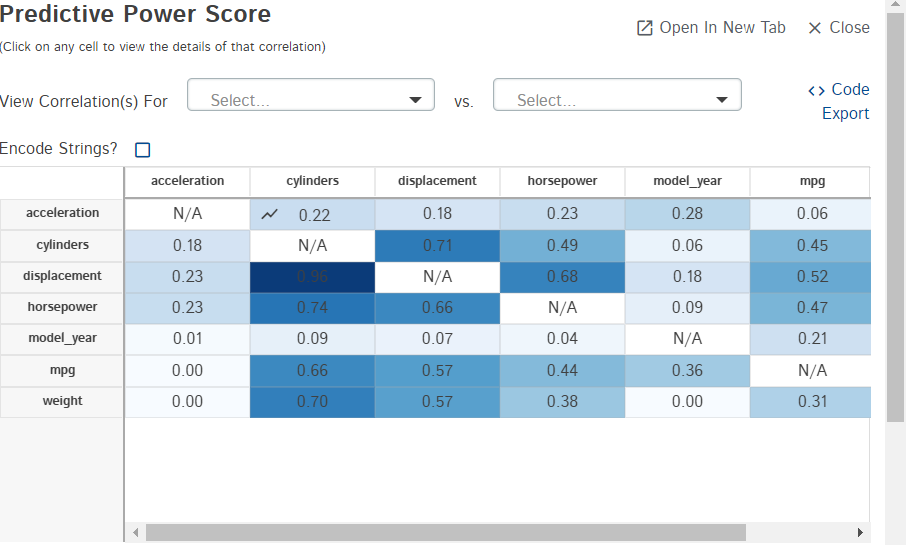Click the Open In New Tab link
The width and height of the screenshot is (907, 545).
click(x=722, y=28)
